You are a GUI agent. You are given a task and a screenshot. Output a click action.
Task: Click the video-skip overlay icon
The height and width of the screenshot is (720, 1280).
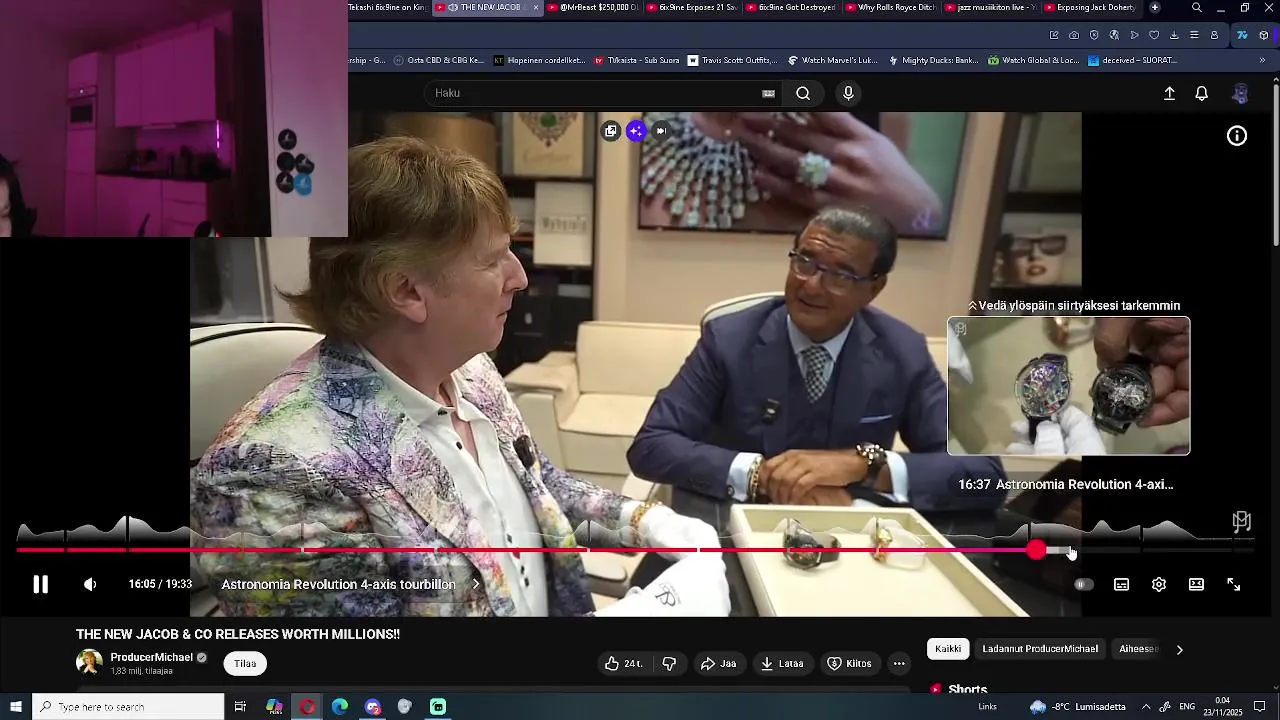coord(661,131)
